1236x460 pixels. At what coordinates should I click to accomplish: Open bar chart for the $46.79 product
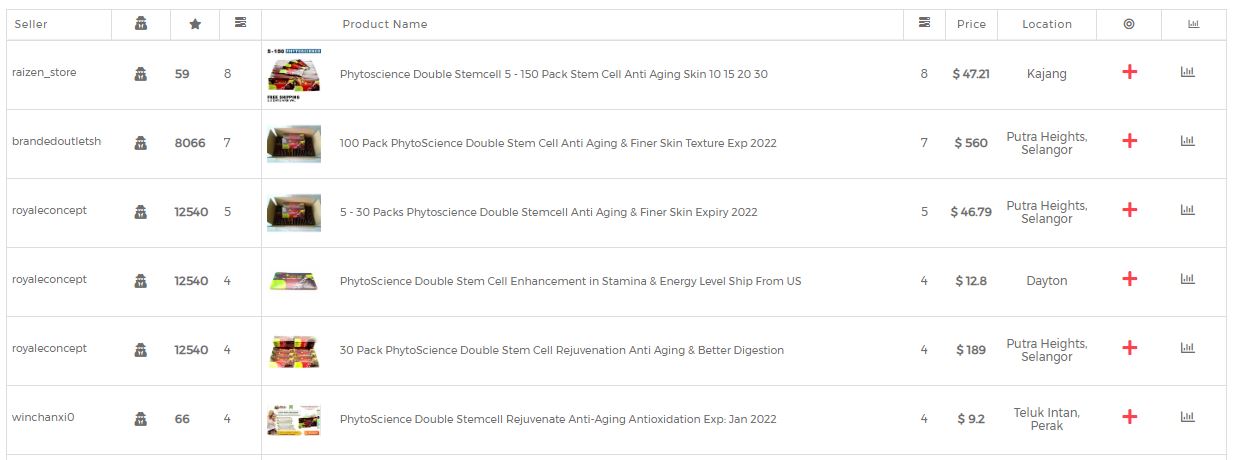[1187, 210]
